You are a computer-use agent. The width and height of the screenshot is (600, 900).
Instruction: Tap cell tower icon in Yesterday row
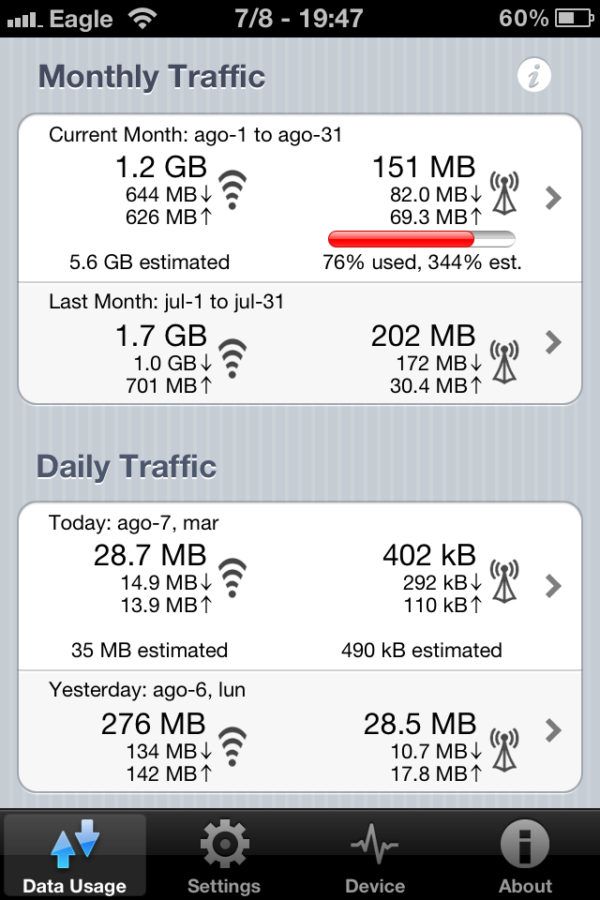click(505, 749)
